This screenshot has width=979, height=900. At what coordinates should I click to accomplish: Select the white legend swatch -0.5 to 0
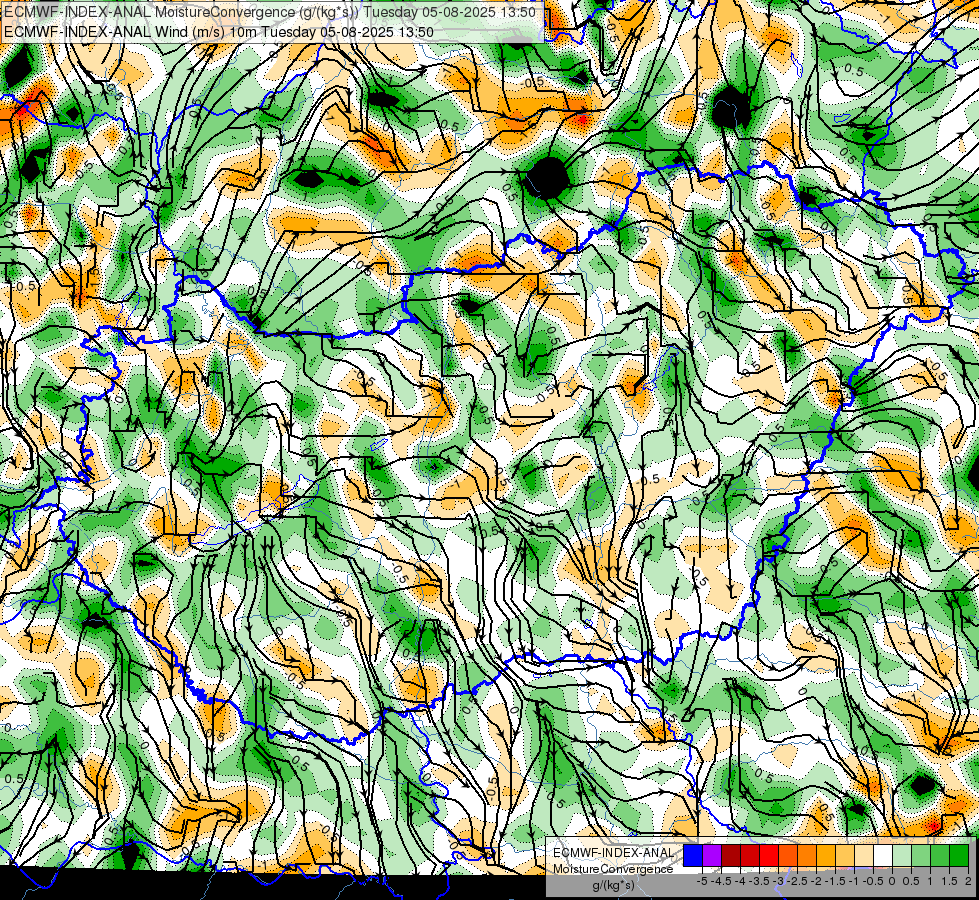click(883, 855)
